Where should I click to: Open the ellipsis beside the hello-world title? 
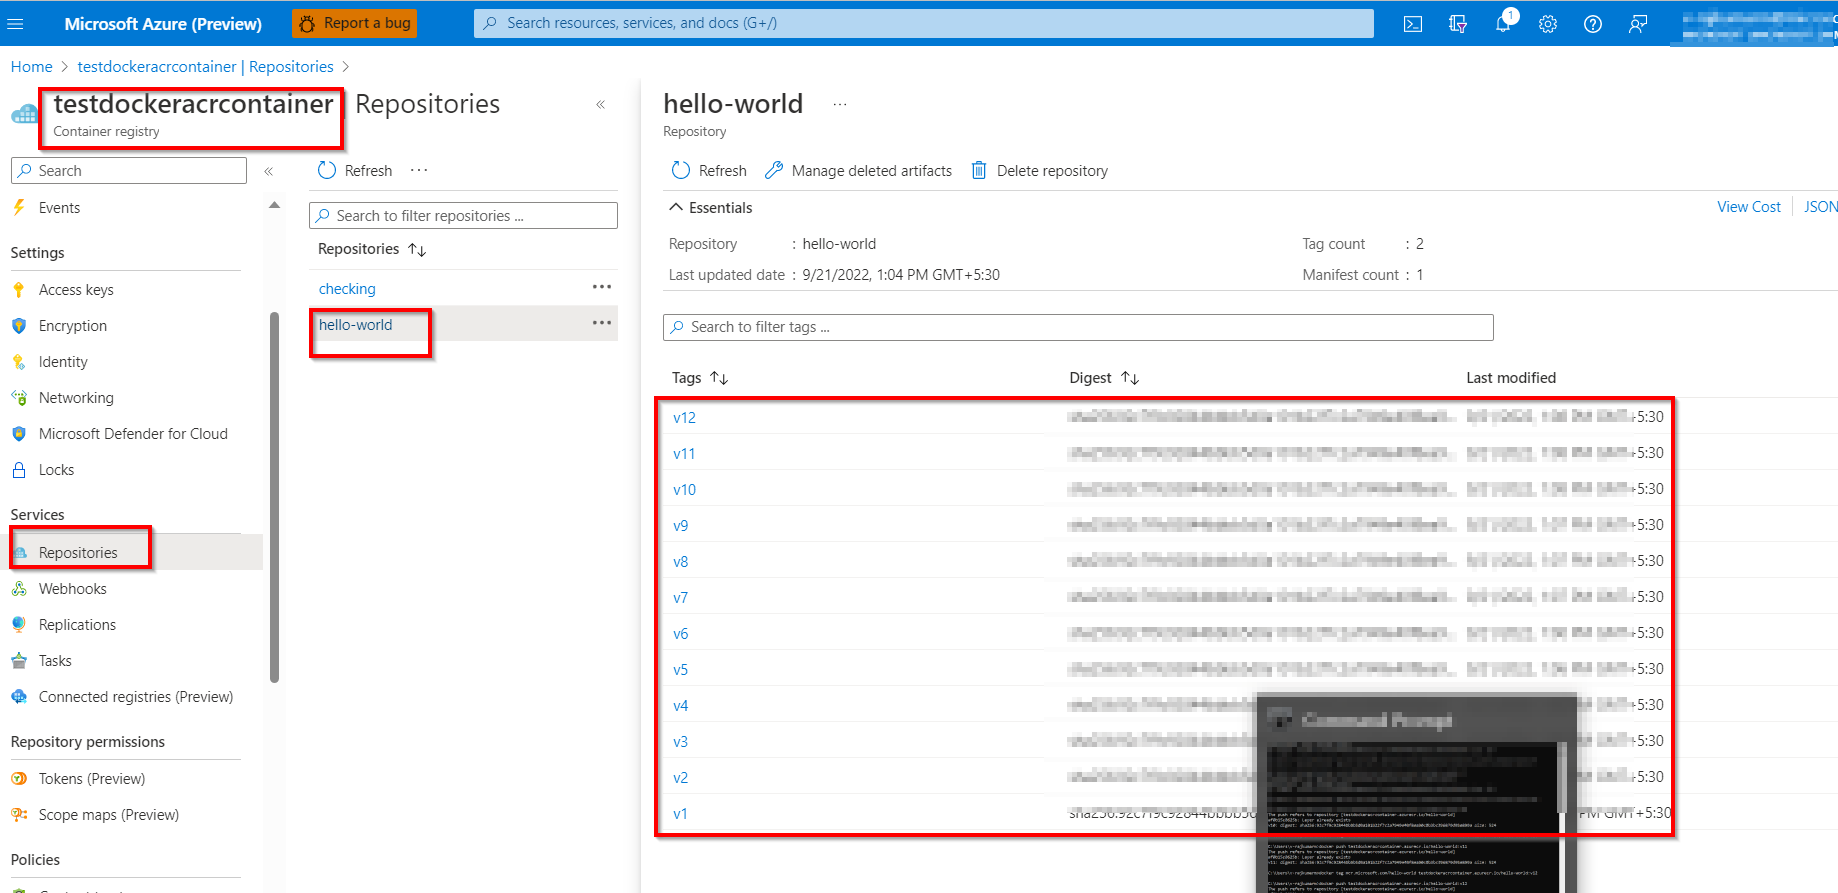click(x=840, y=104)
